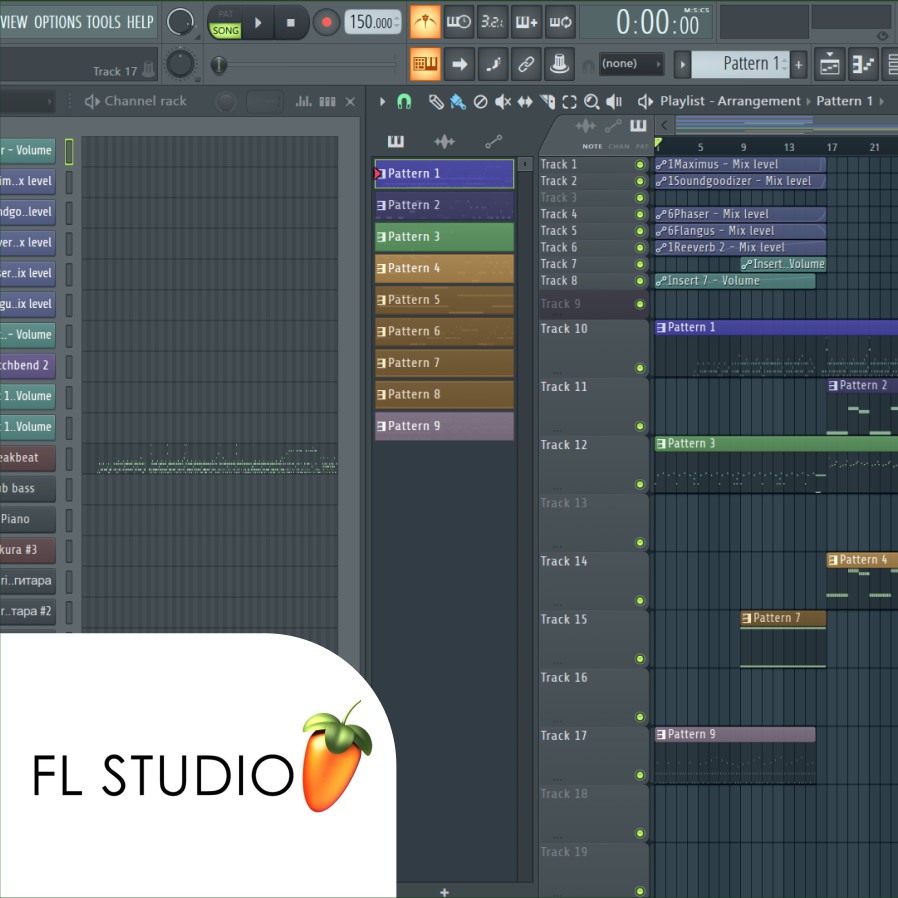The width and height of the screenshot is (898, 898).
Task: Open the (none) snap selector dropdown
Action: tap(631, 64)
